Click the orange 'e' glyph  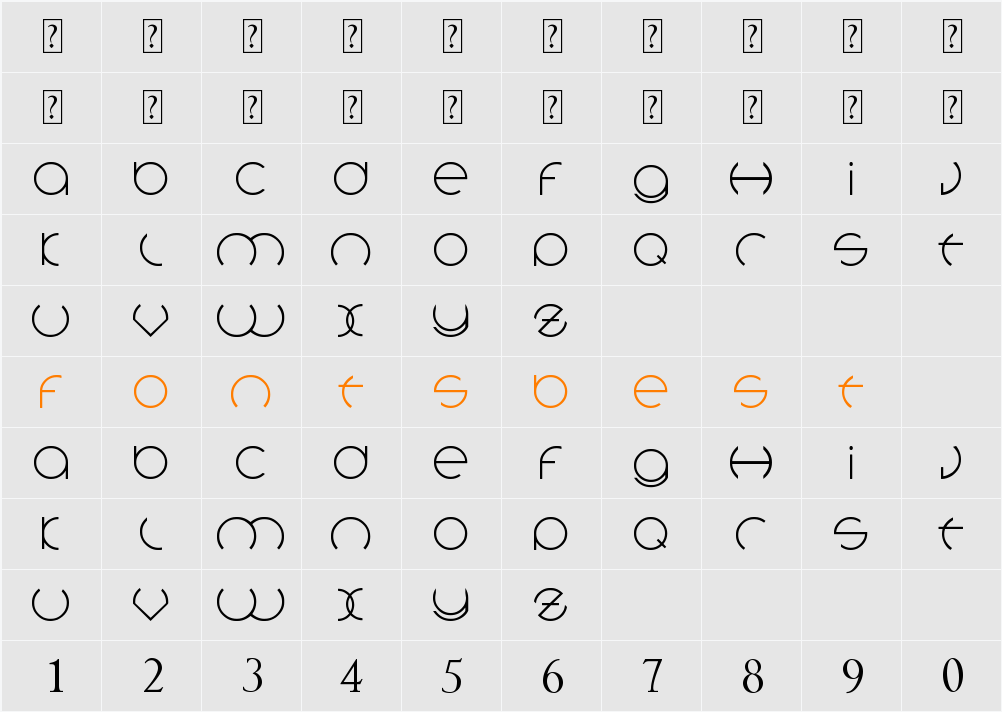tap(650, 391)
